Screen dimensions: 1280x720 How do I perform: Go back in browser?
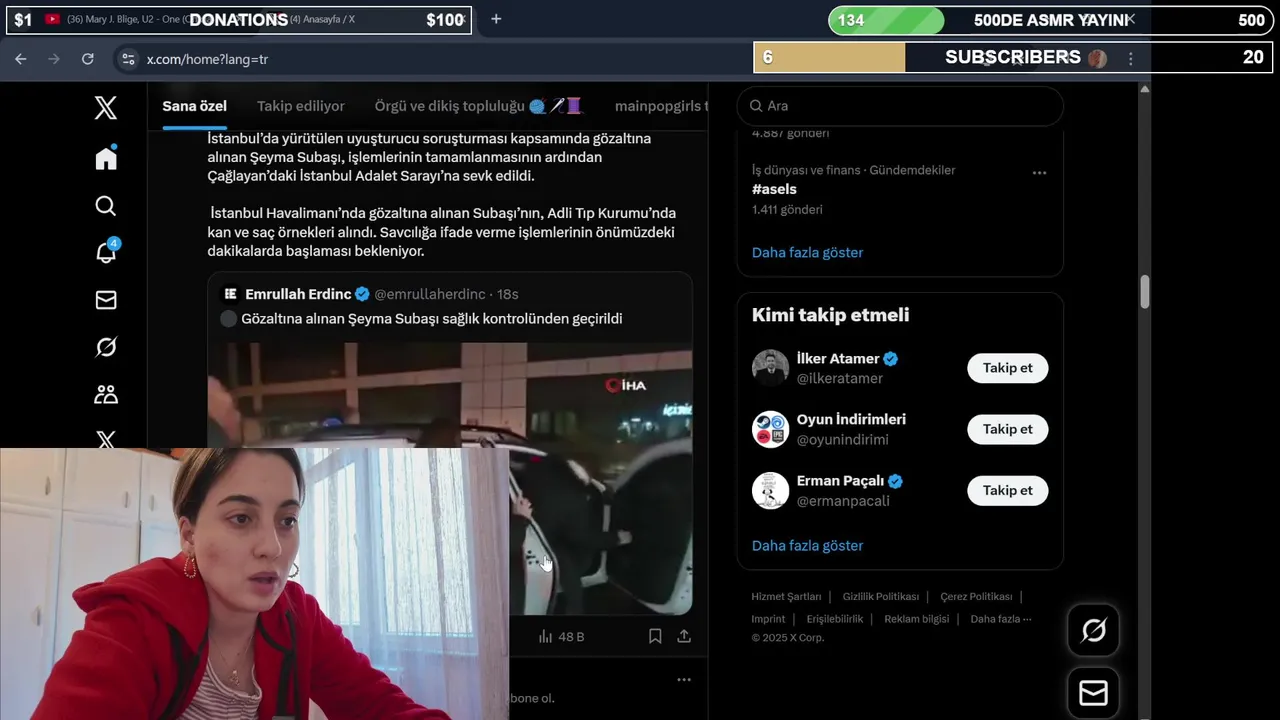21,59
